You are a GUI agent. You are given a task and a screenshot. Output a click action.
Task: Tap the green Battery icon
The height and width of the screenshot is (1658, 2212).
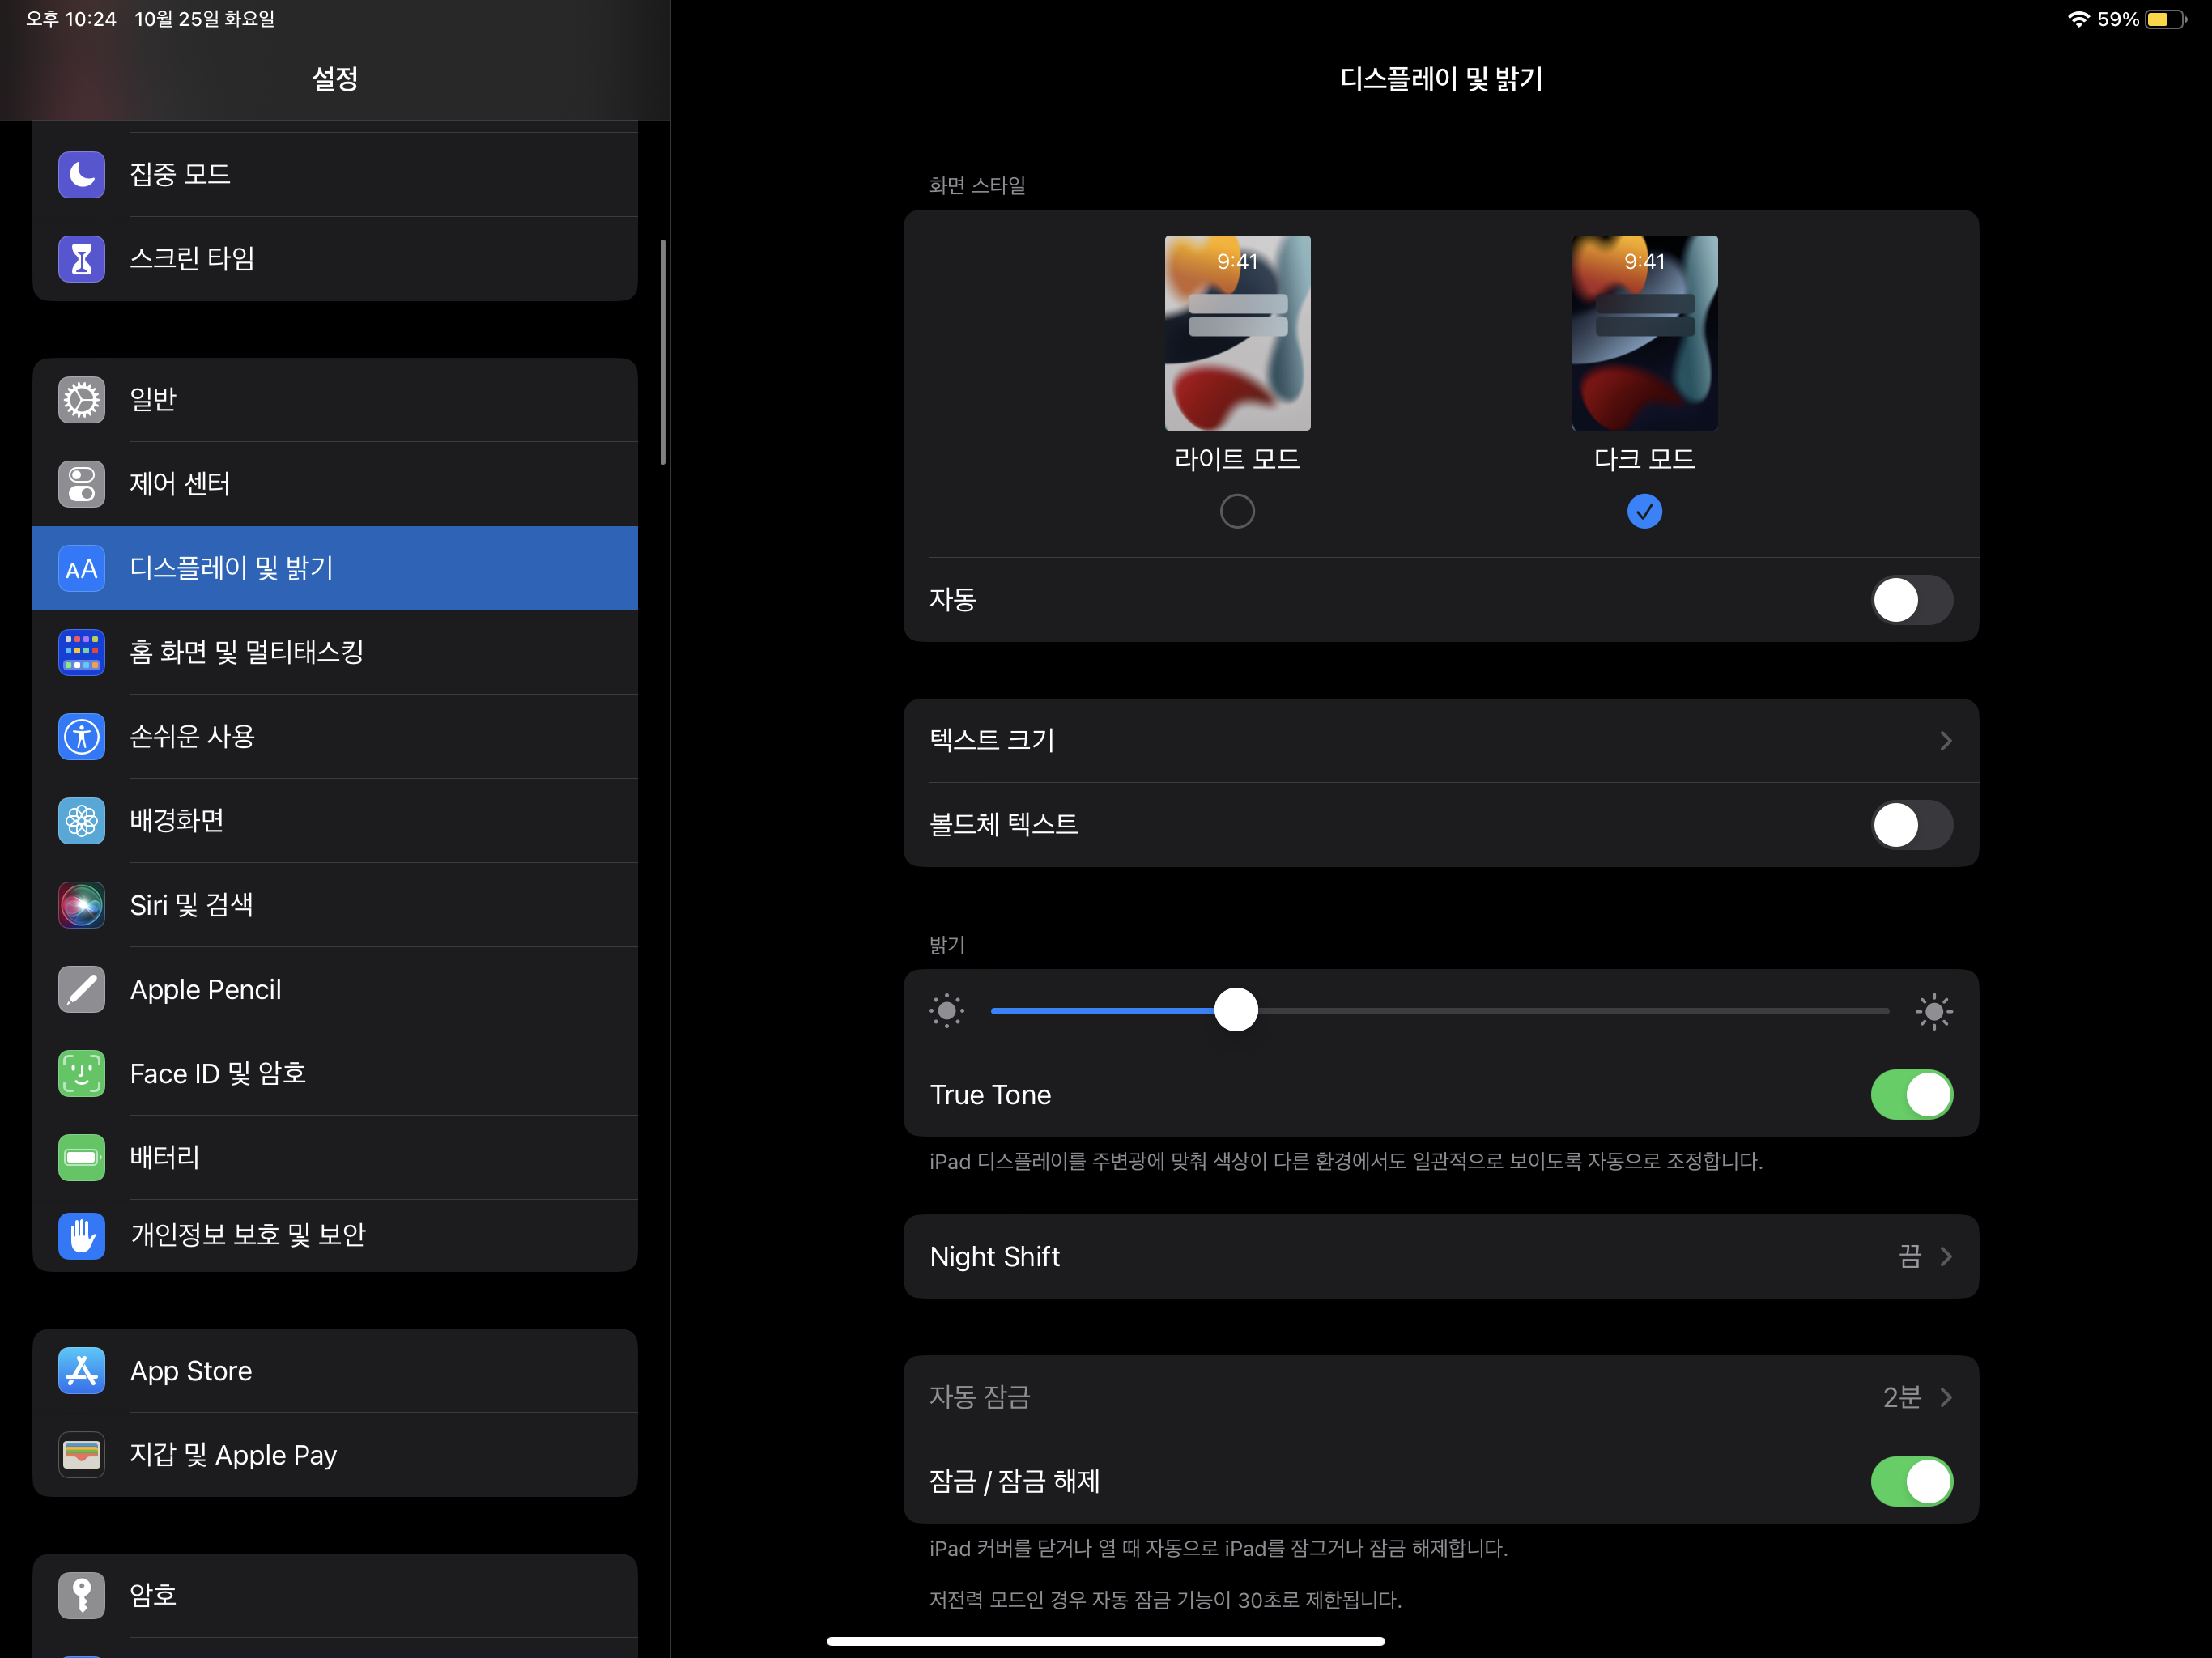point(81,1158)
